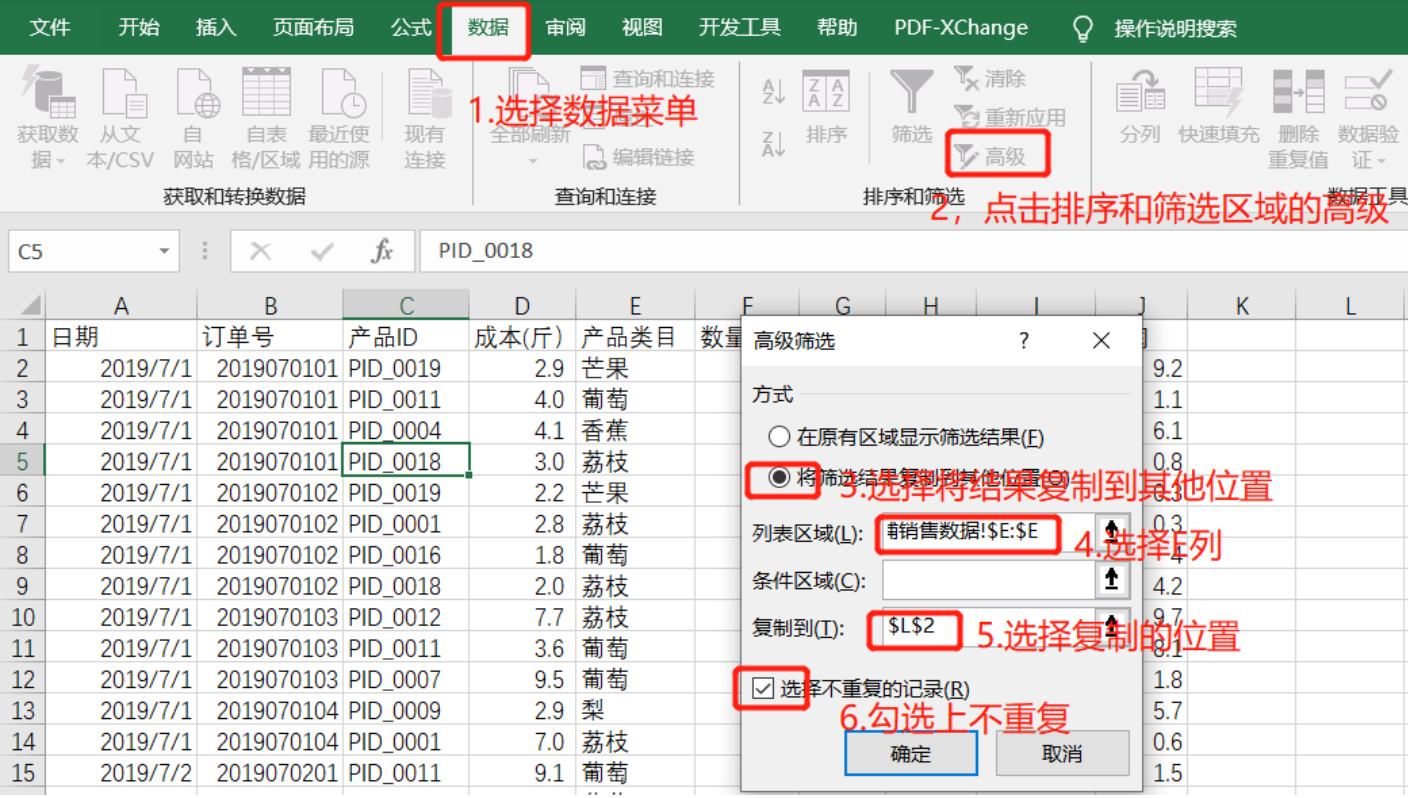
Task: Open the 获取数据 (Get Data) dropdown
Action: click(47, 118)
